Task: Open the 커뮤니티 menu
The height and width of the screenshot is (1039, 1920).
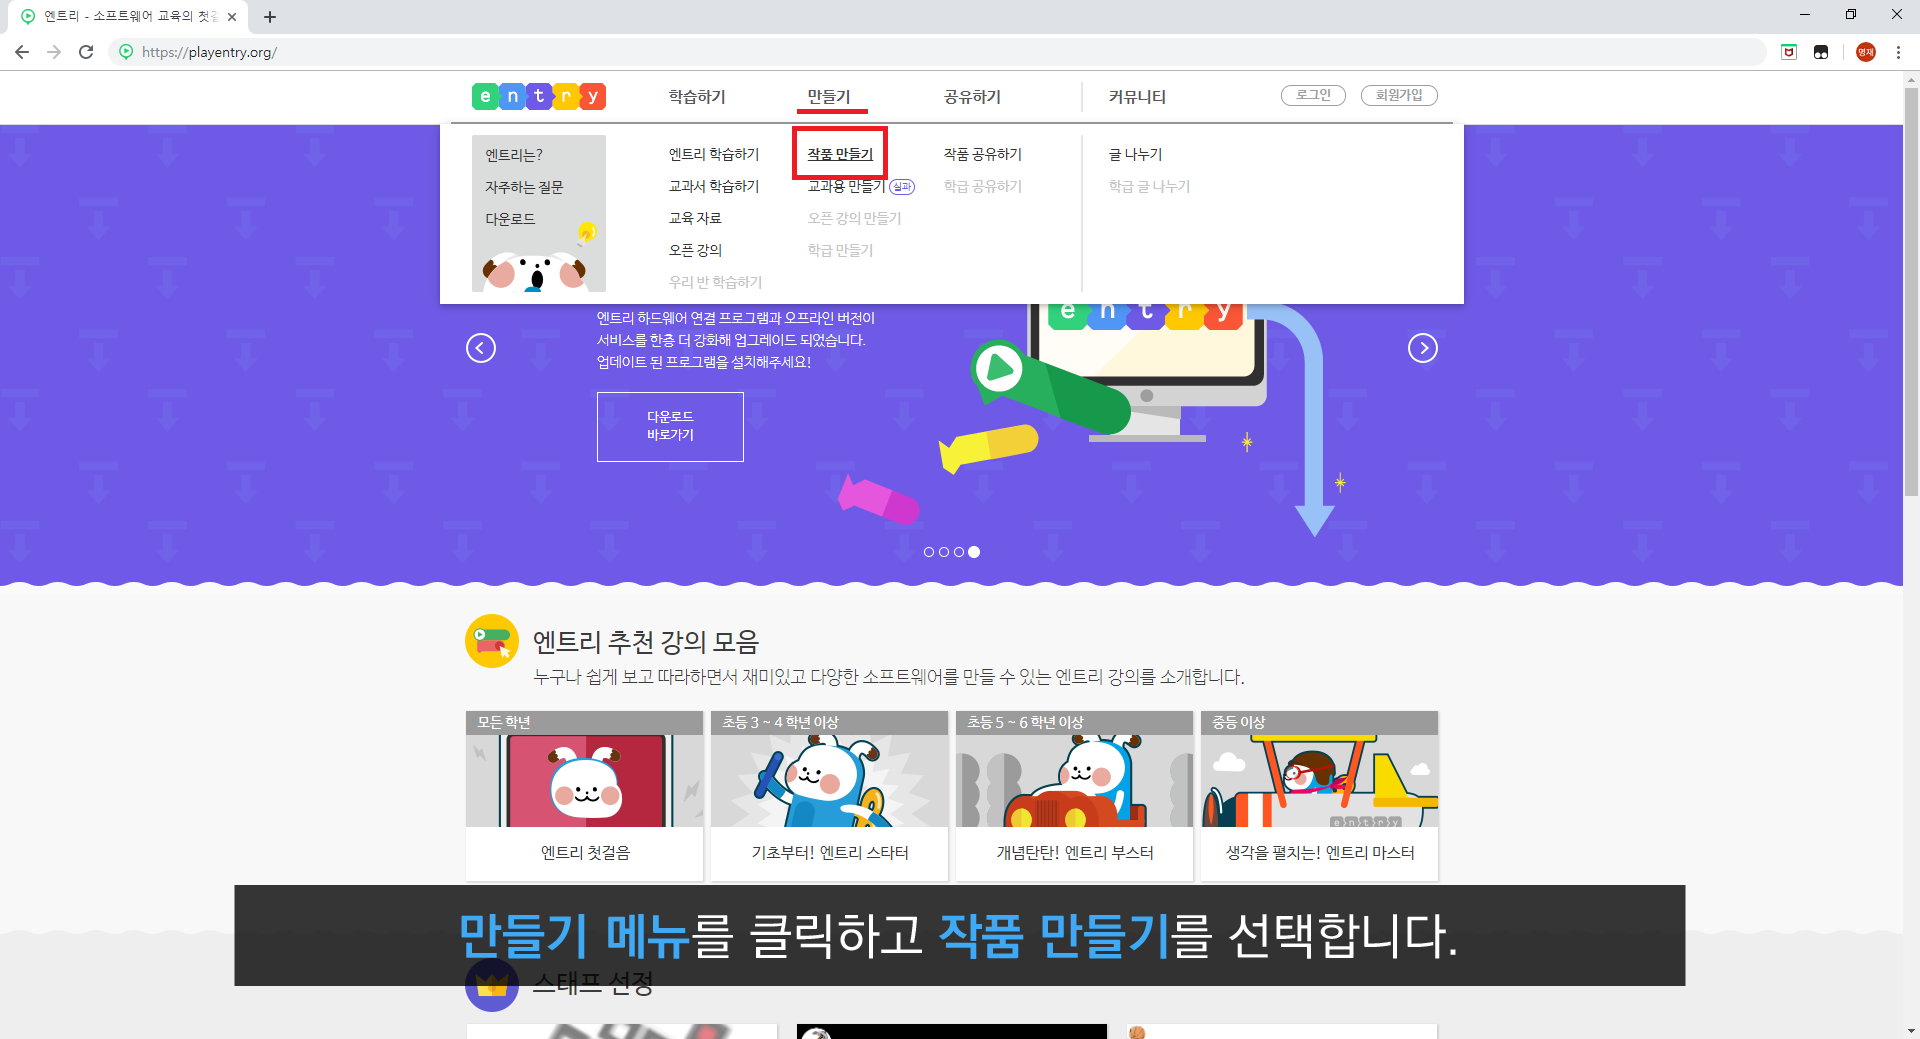Action: (x=1137, y=97)
